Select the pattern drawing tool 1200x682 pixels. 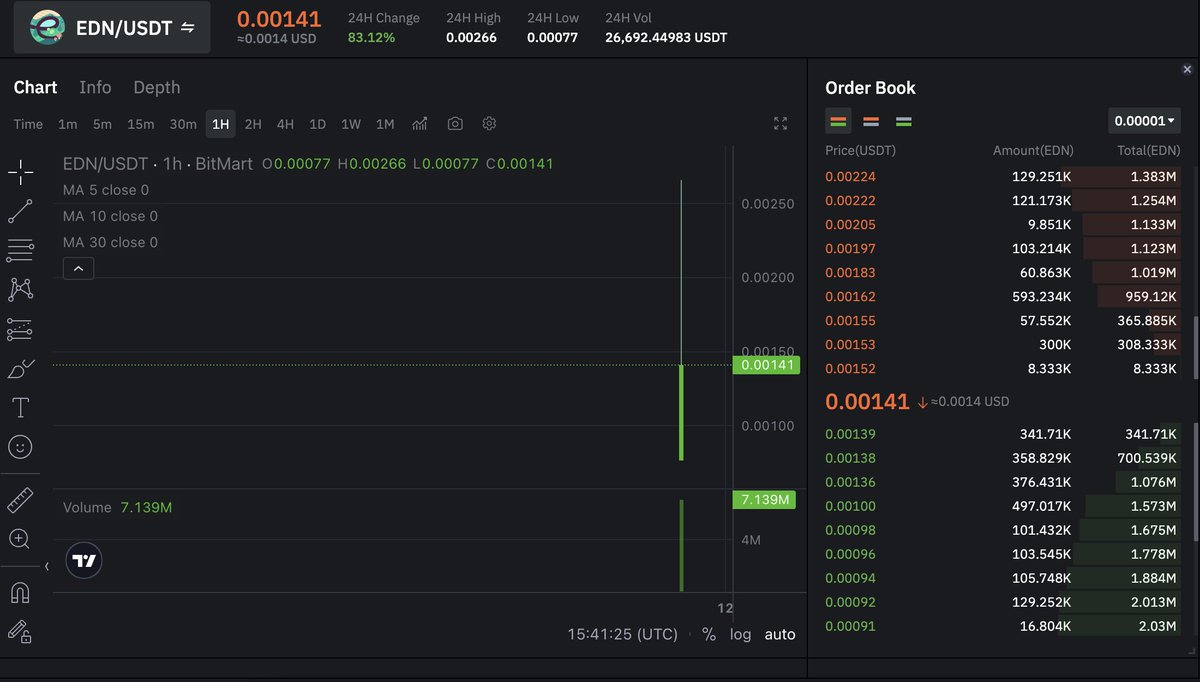point(20,289)
